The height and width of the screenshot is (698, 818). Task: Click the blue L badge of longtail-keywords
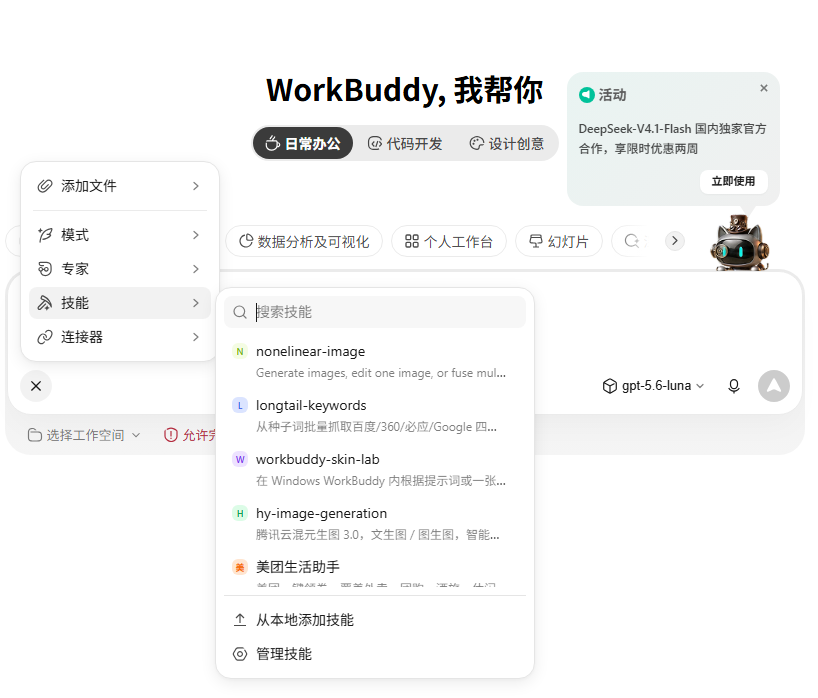coord(240,405)
